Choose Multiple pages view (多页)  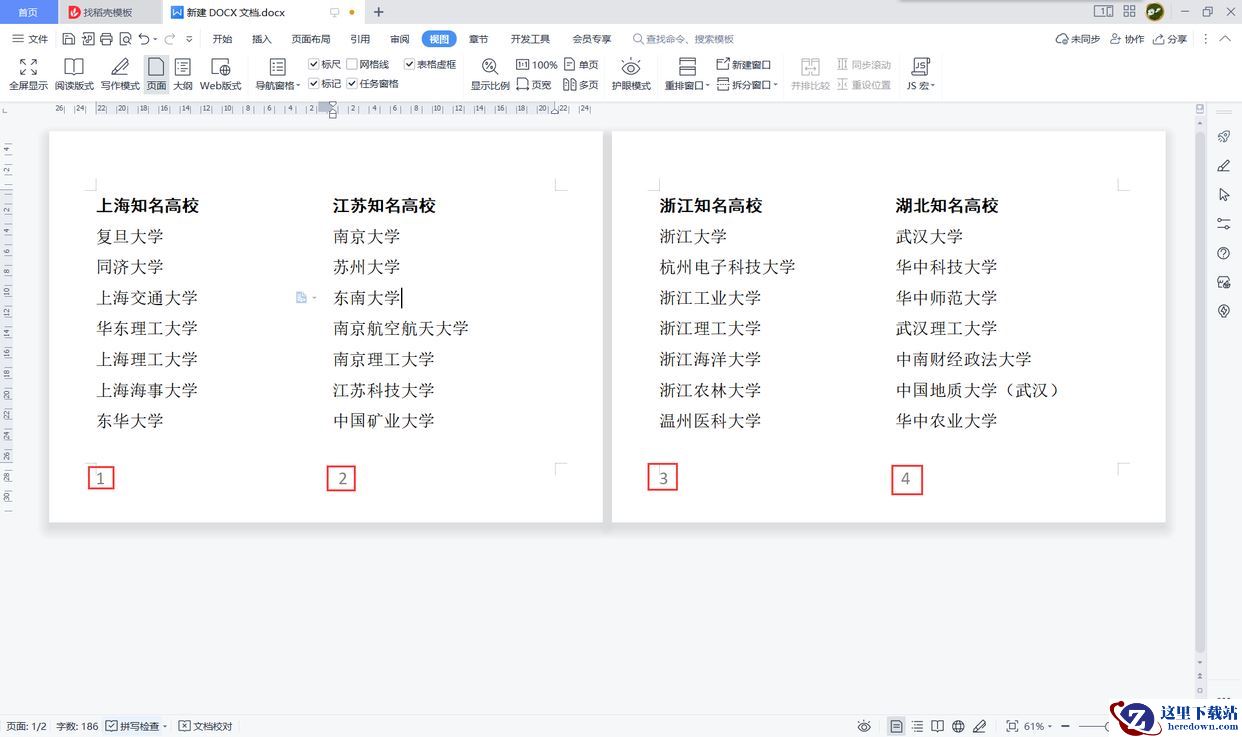point(581,85)
